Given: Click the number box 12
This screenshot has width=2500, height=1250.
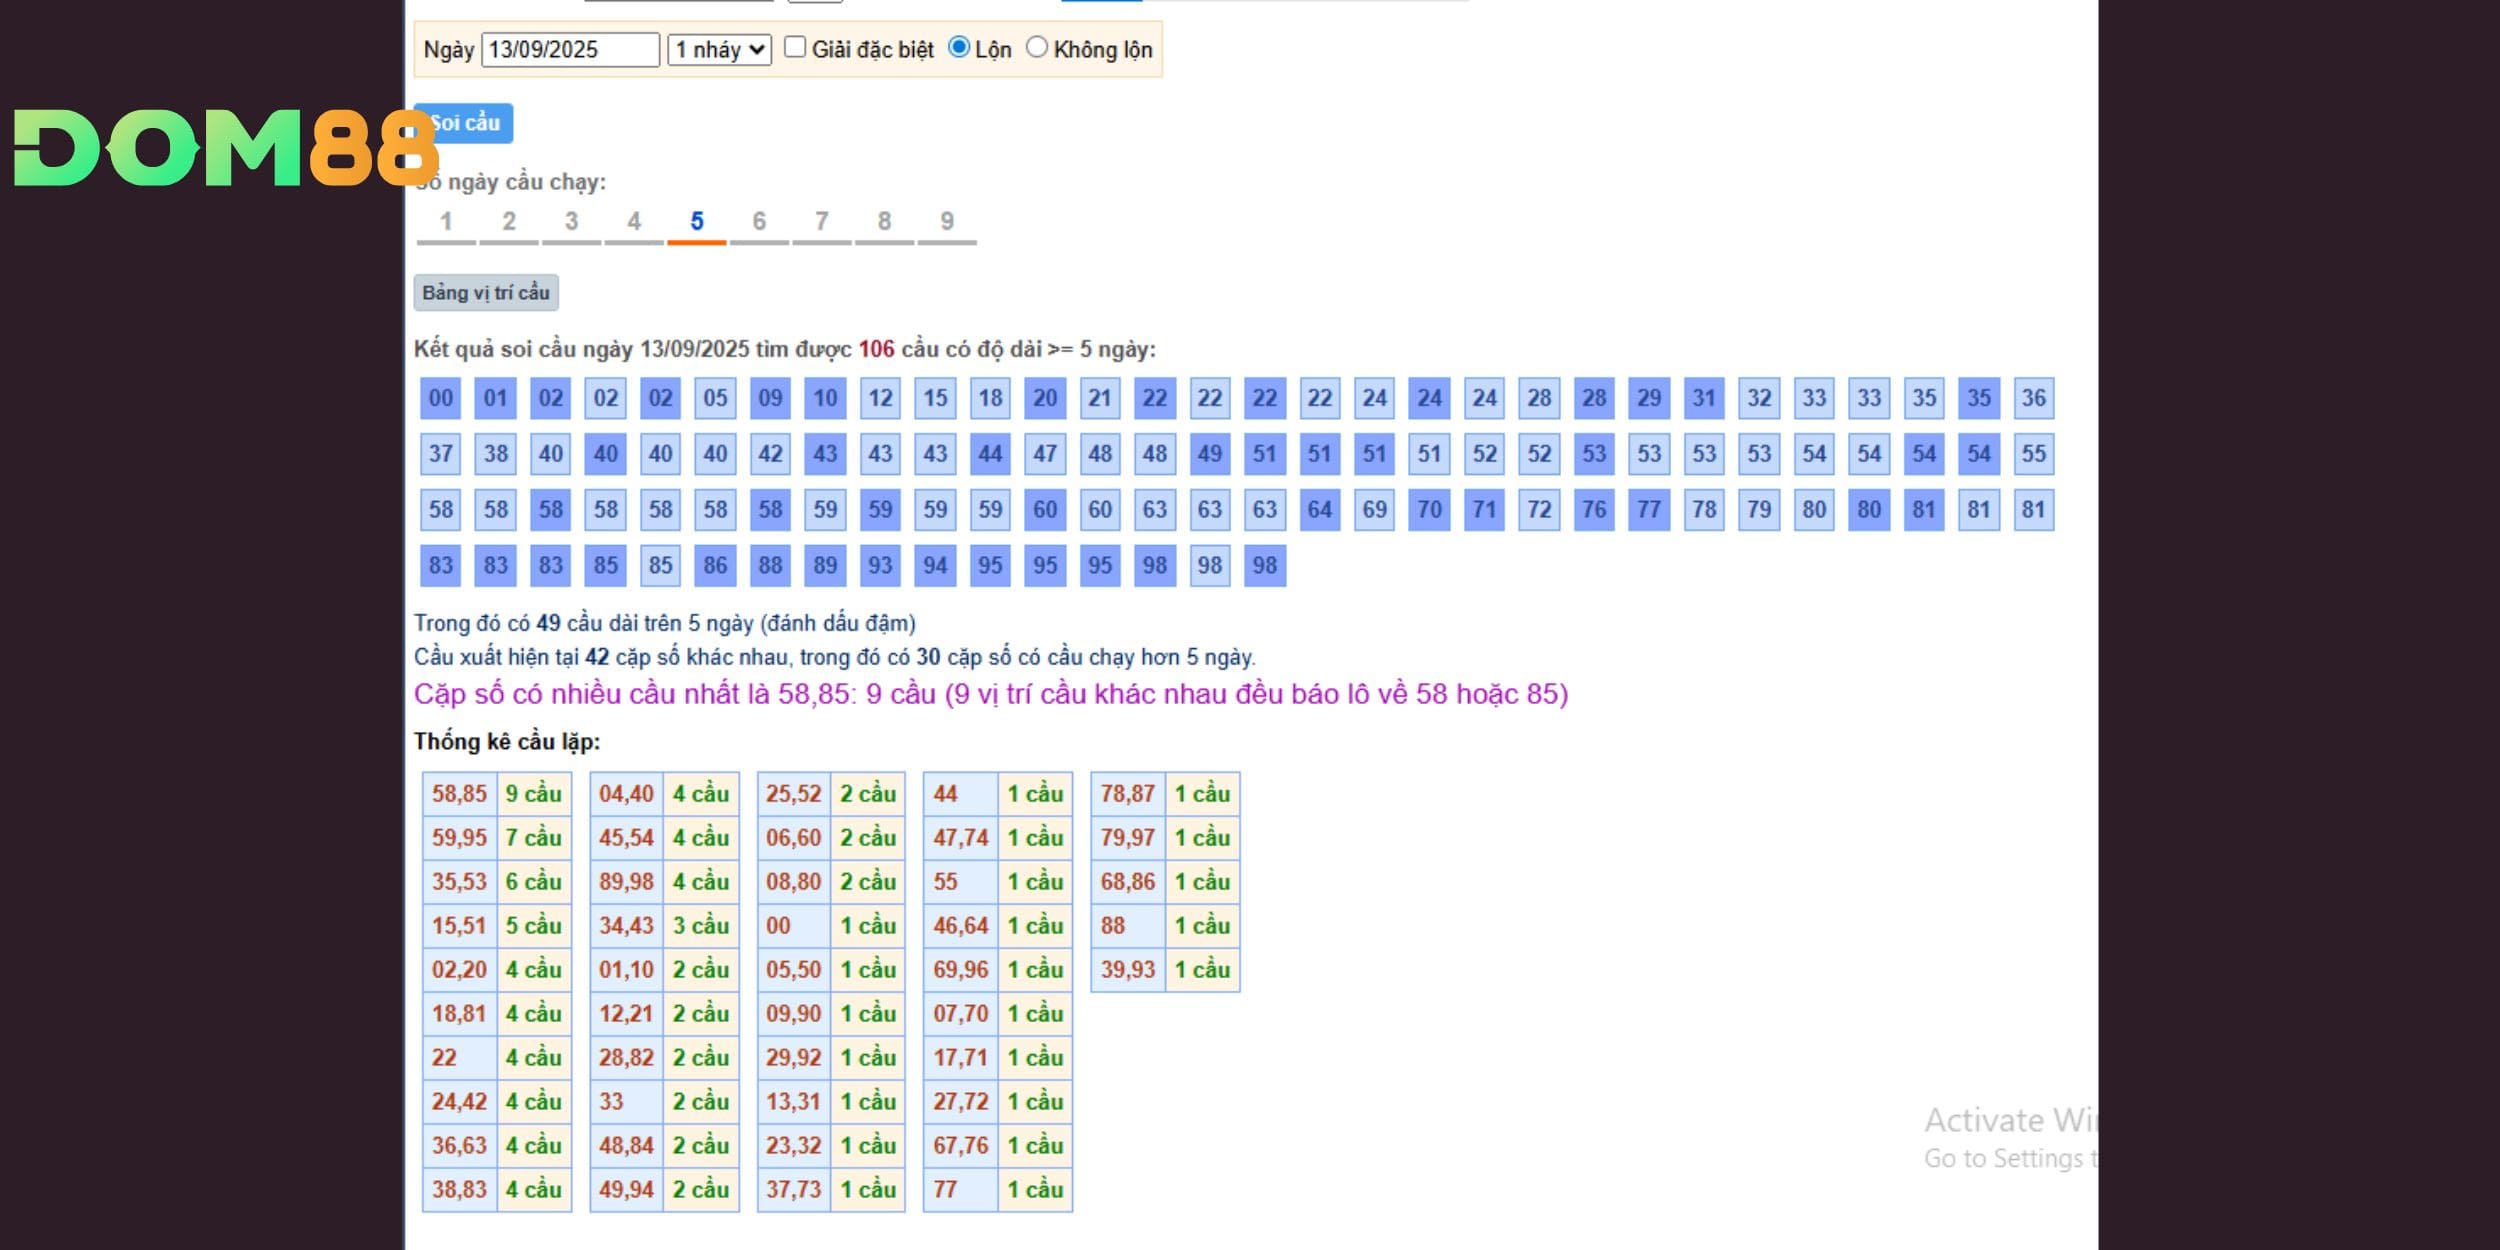Looking at the screenshot, I should (x=880, y=398).
